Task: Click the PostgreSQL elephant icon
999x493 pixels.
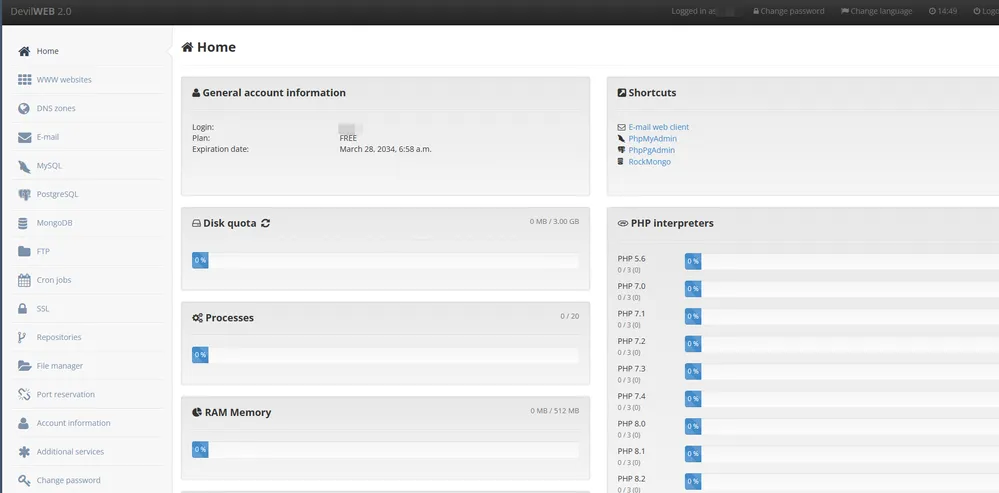Action: point(24,194)
